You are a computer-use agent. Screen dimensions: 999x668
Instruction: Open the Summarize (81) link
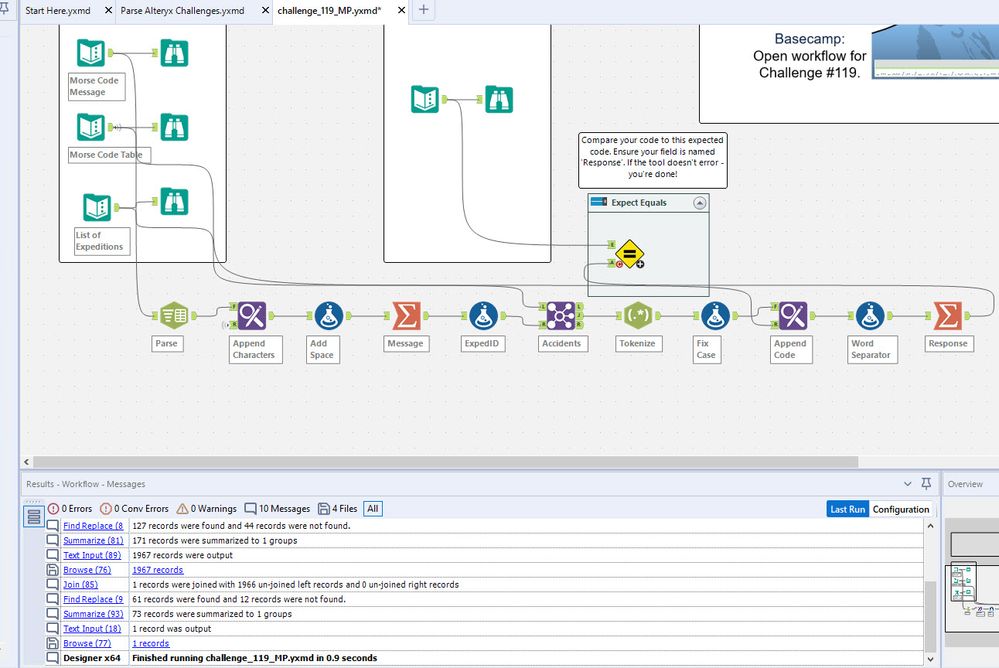[93, 541]
